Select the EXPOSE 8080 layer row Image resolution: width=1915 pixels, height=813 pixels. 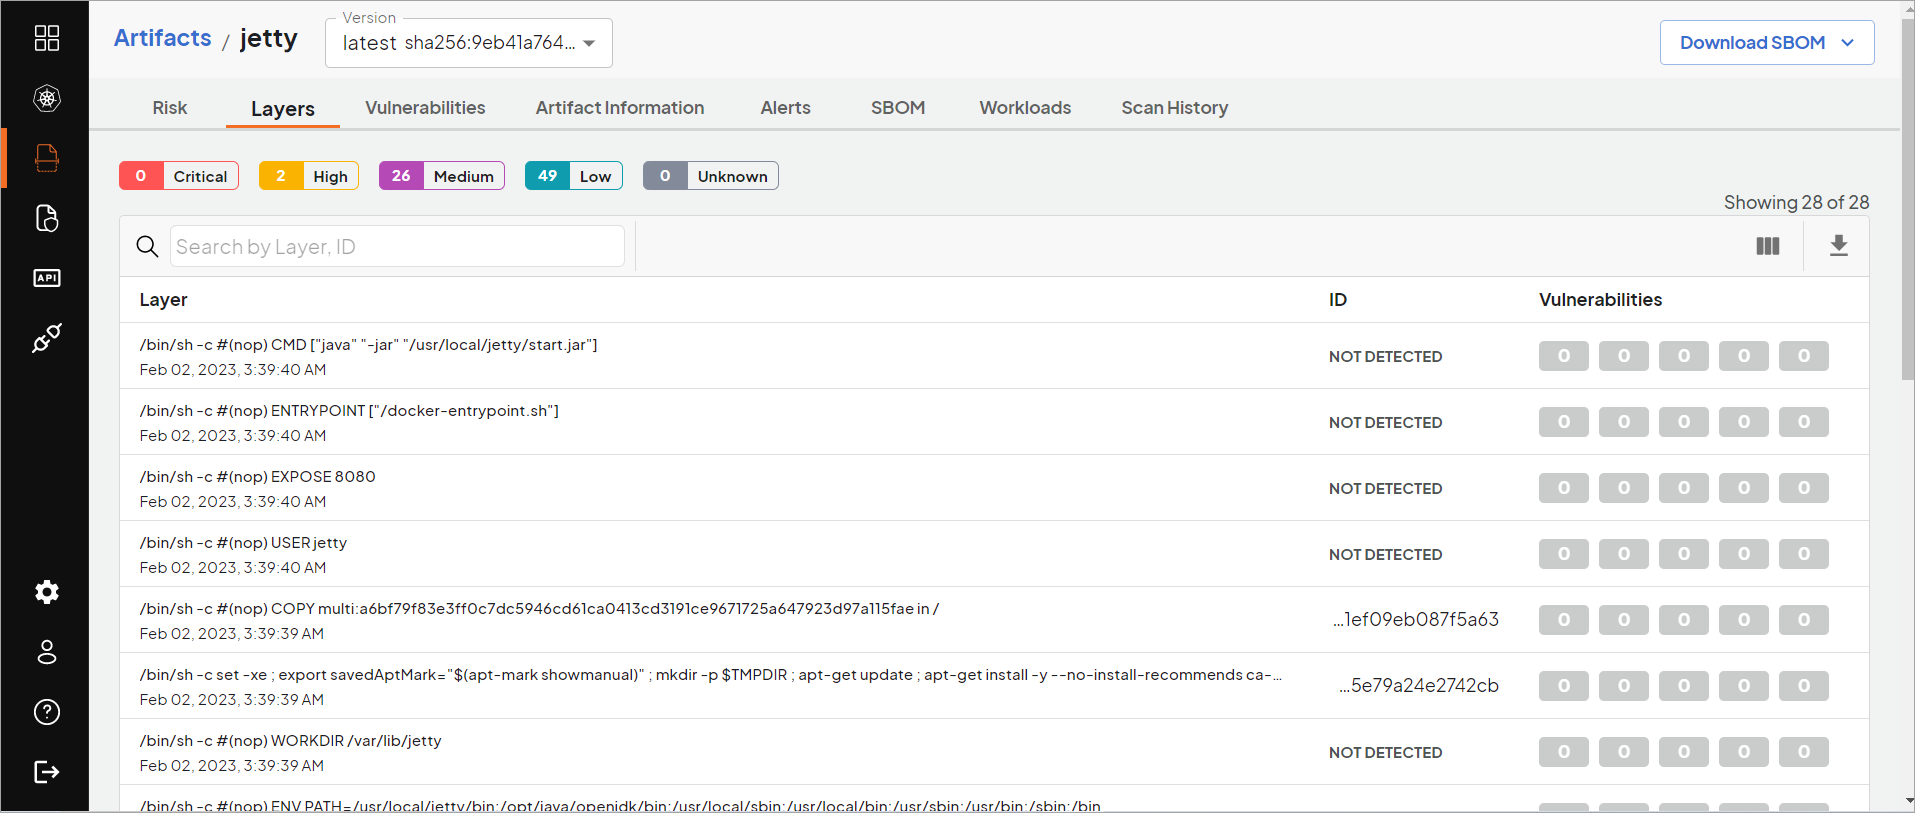pyautogui.click(x=994, y=488)
